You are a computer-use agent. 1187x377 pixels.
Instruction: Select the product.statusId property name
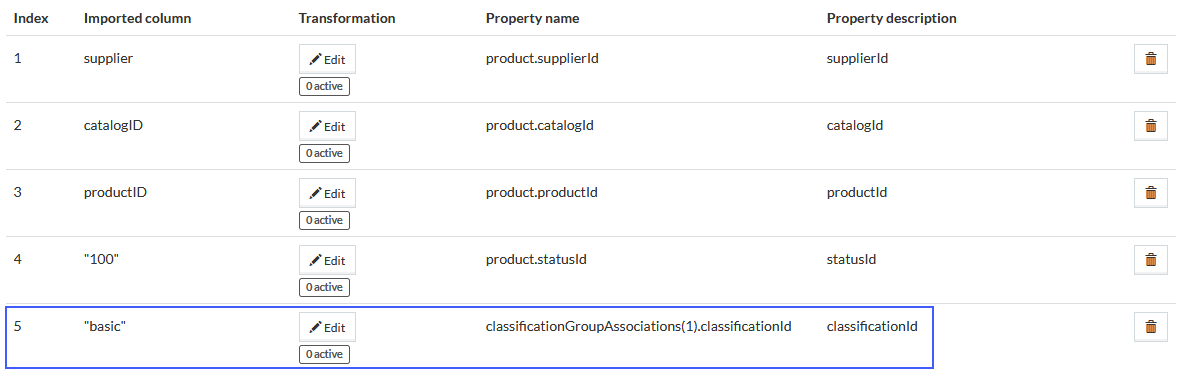(537, 260)
